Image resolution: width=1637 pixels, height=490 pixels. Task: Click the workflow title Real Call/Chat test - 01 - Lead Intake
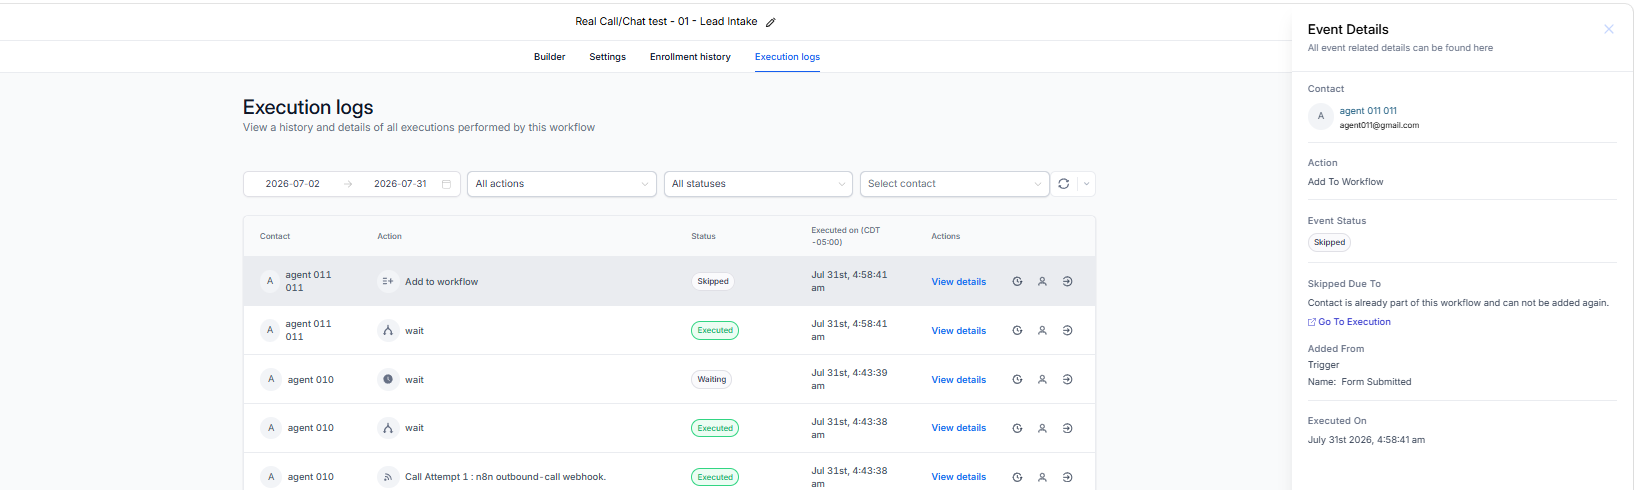(x=666, y=22)
